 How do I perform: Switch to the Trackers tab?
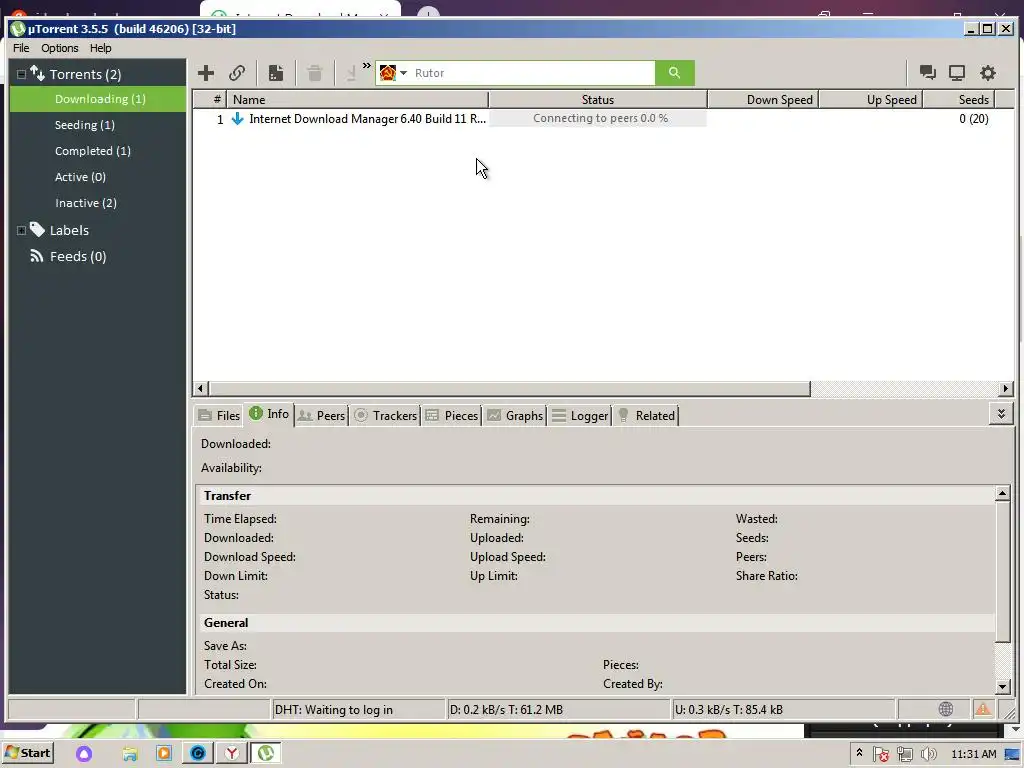click(x=385, y=415)
